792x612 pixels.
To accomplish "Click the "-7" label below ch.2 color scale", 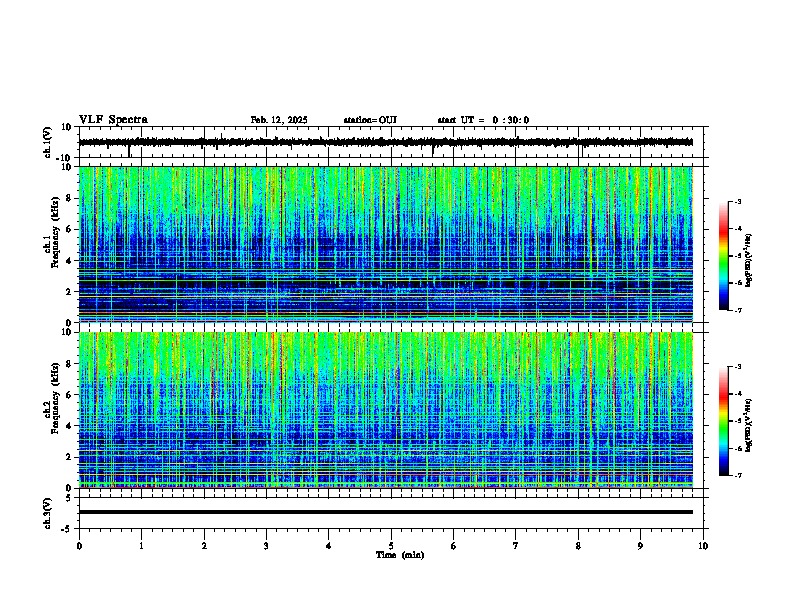I will pyautogui.click(x=738, y=476).
